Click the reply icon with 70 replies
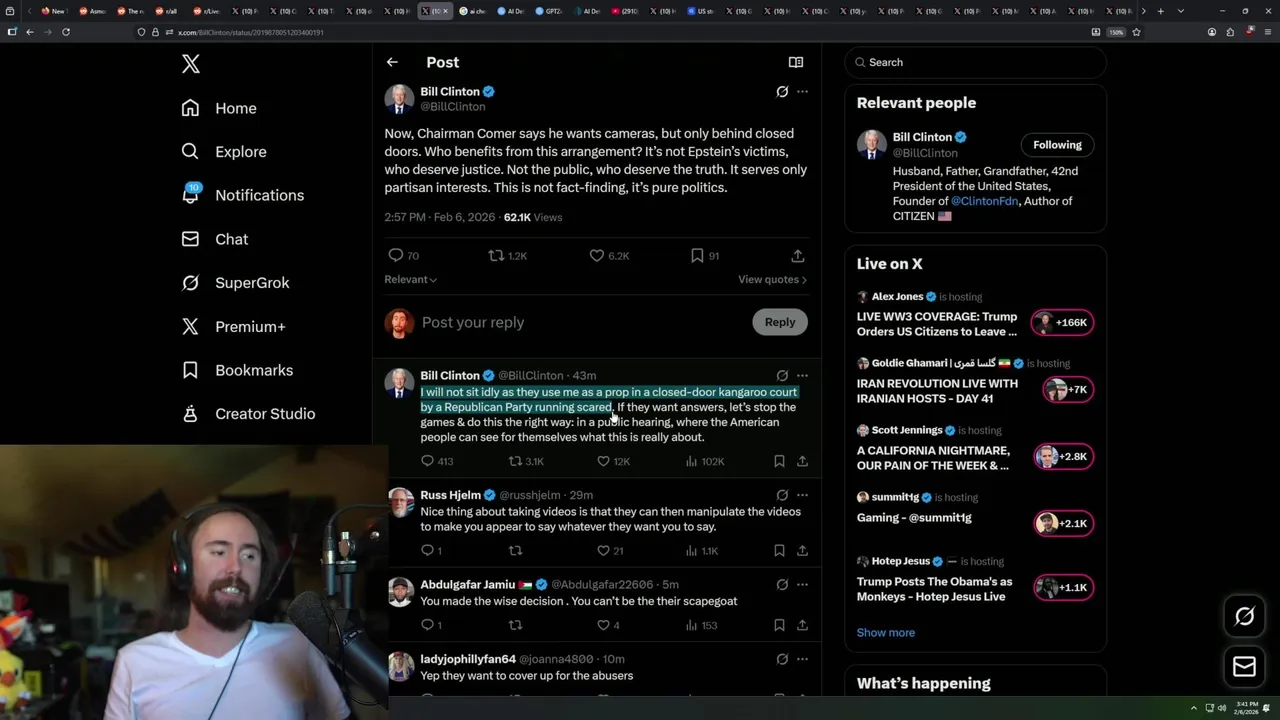Viewport: 1280px width, 720px height. 403,256
